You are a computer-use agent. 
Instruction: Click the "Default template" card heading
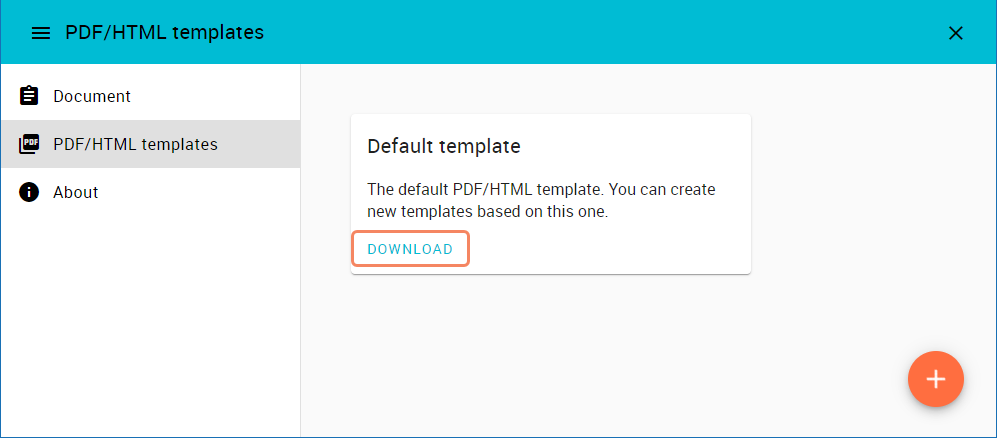point(444,146)
